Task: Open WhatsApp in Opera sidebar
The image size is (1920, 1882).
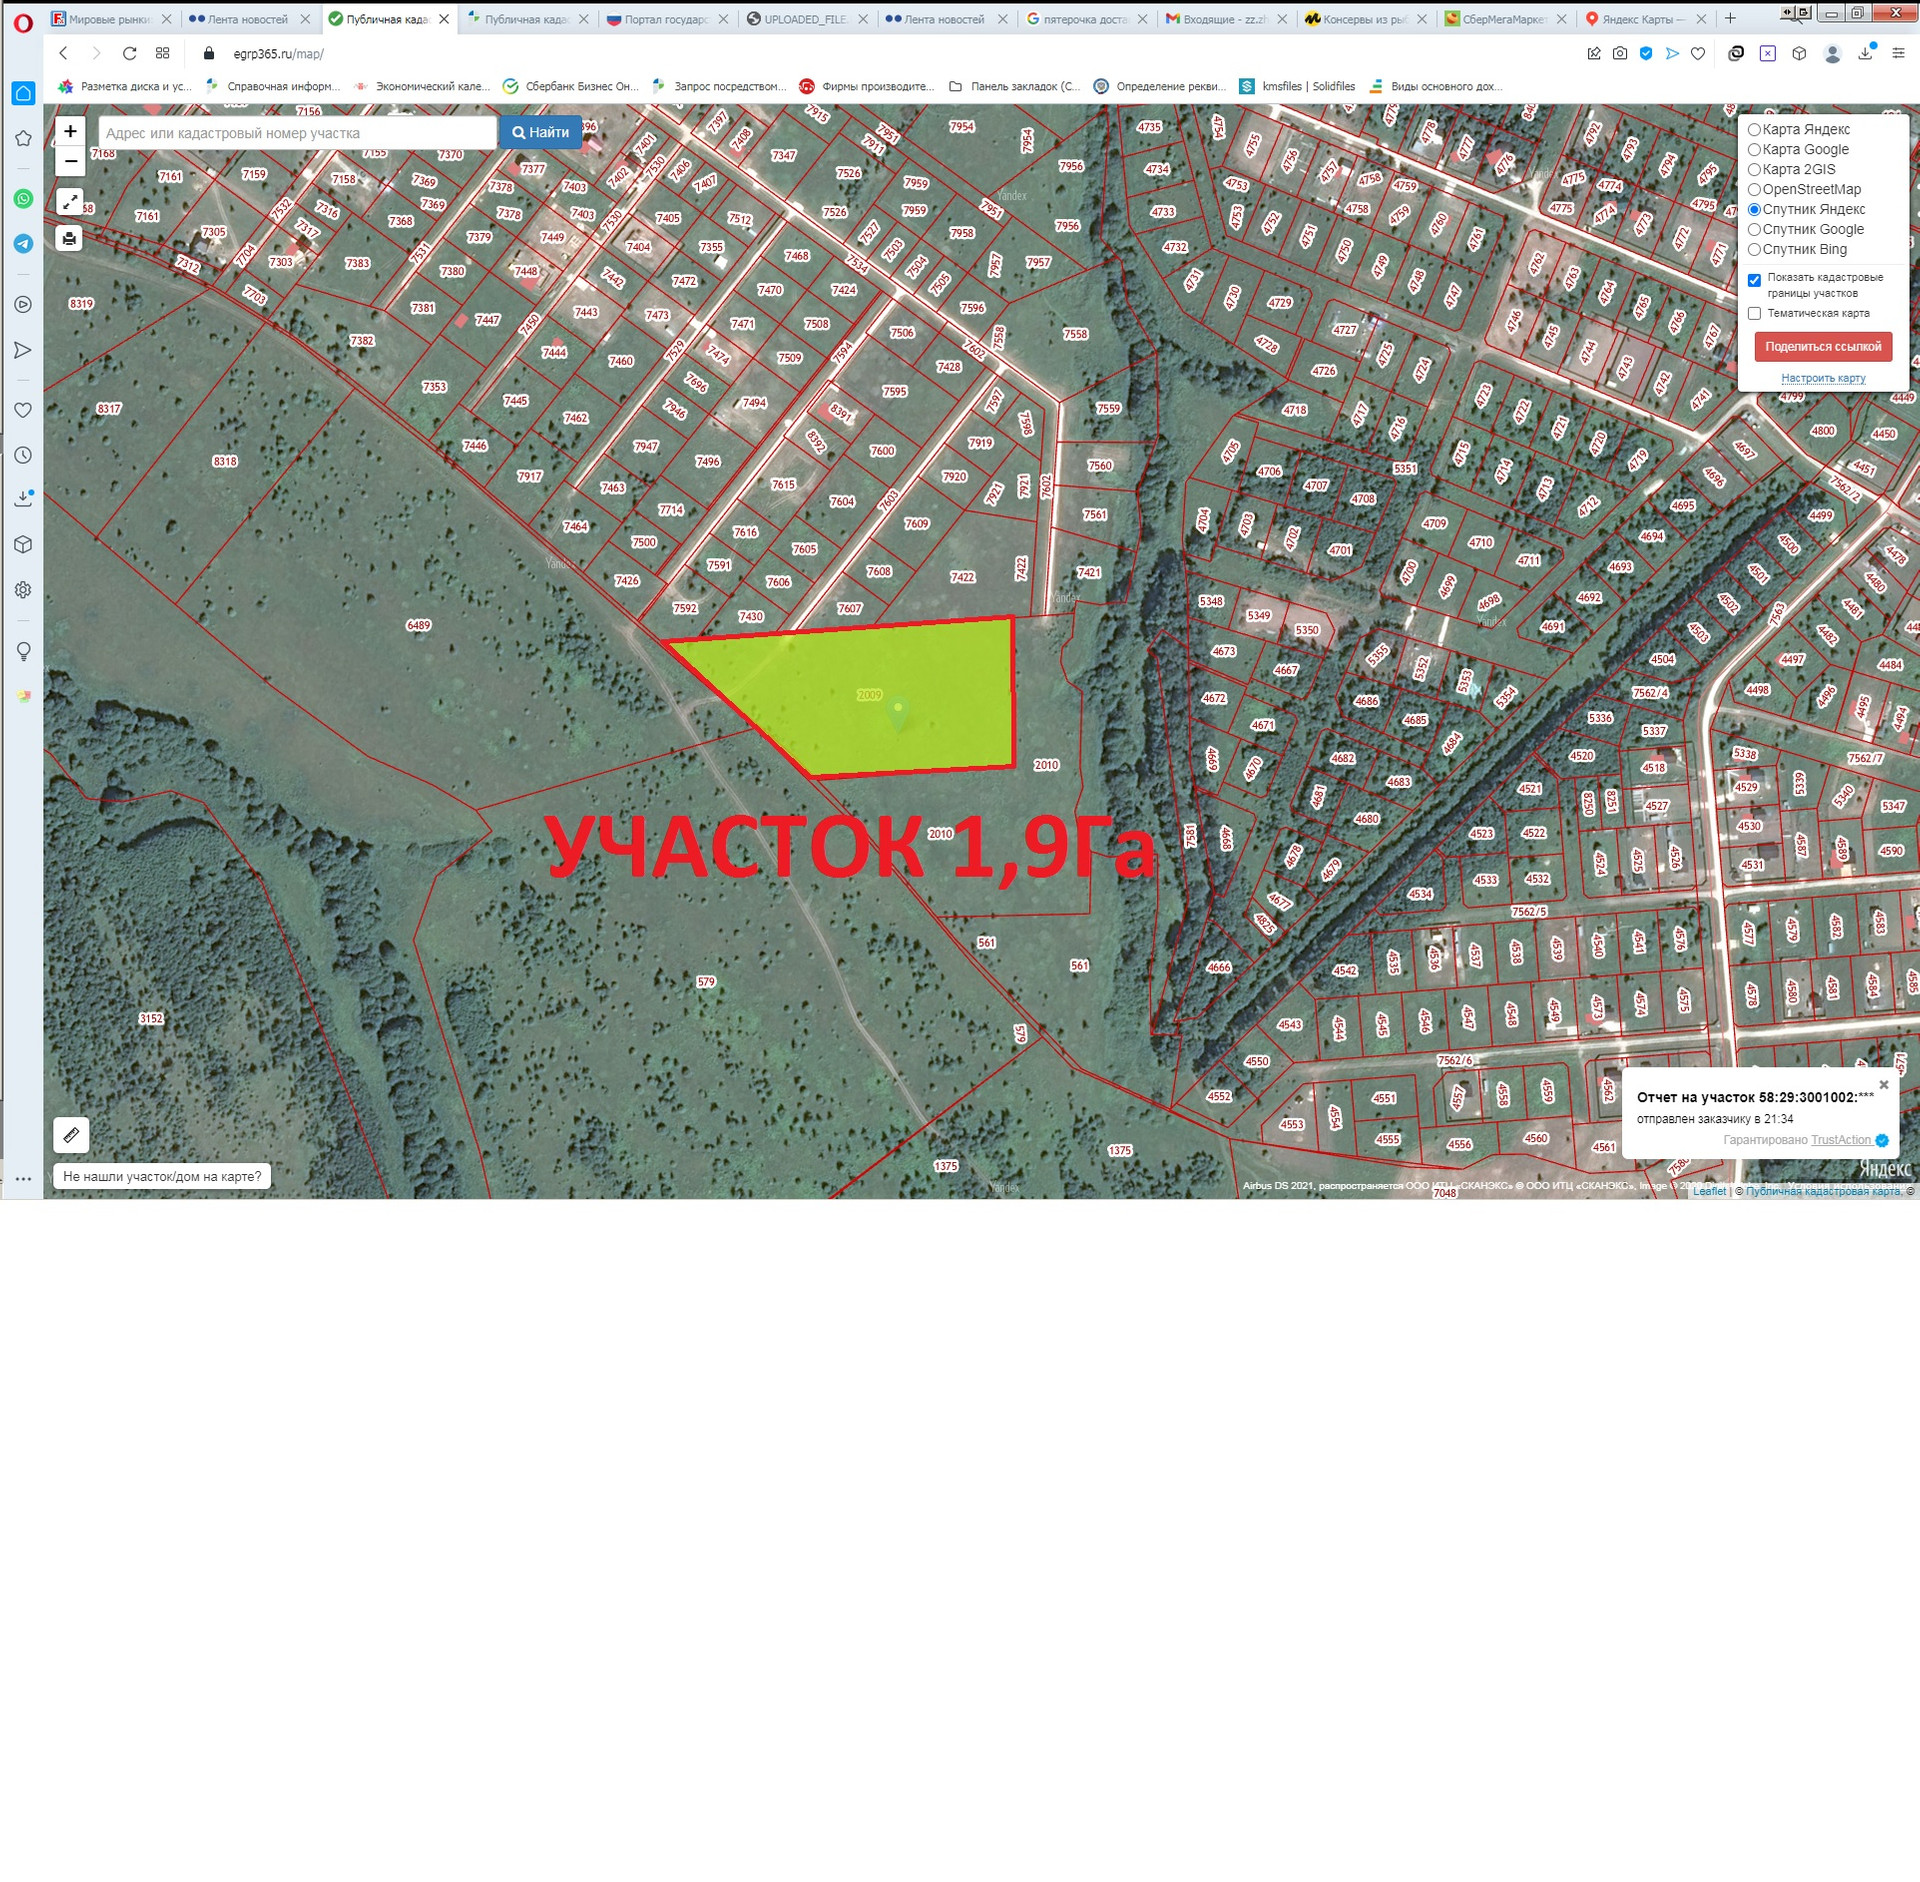Action: coord(23,199)
